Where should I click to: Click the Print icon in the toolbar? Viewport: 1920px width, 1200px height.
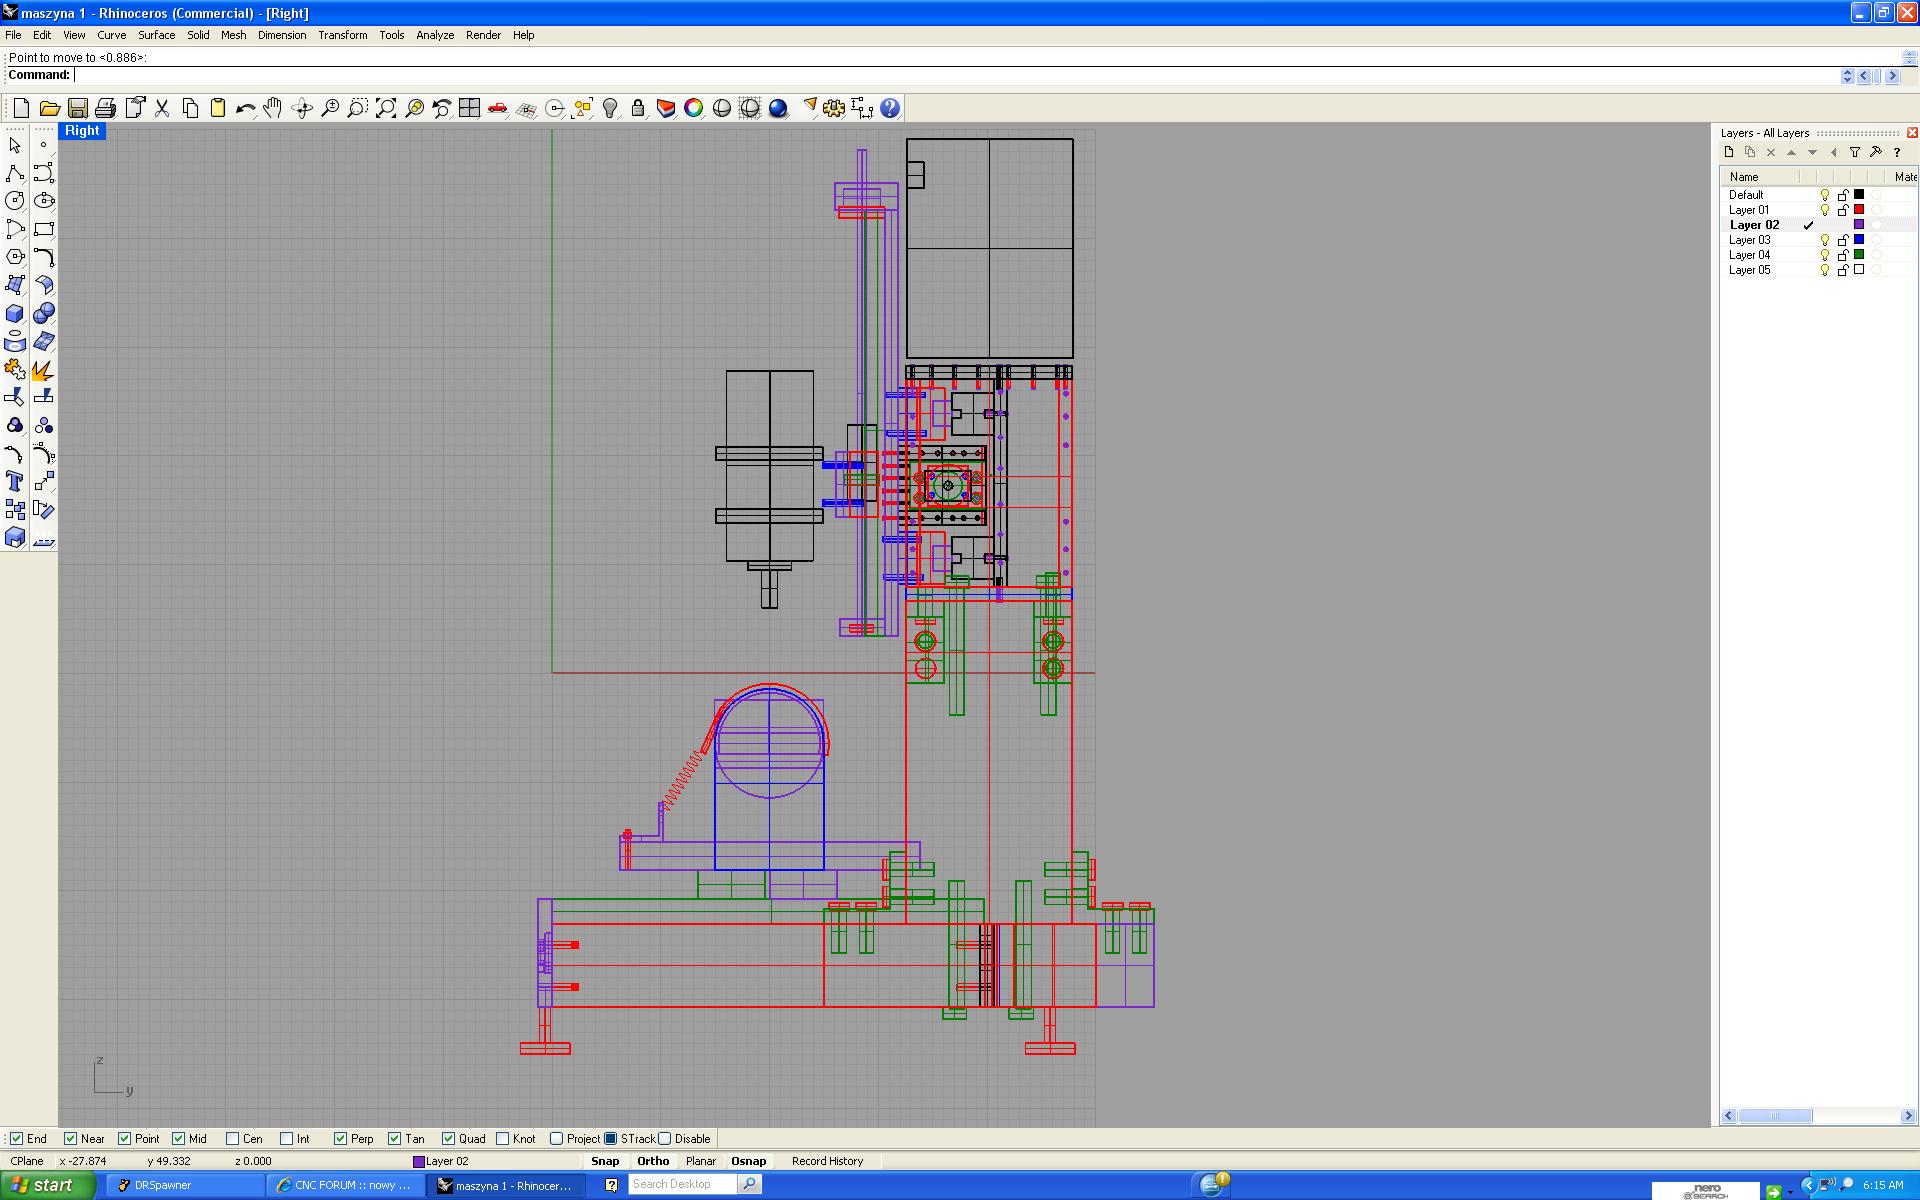(105, 108)
